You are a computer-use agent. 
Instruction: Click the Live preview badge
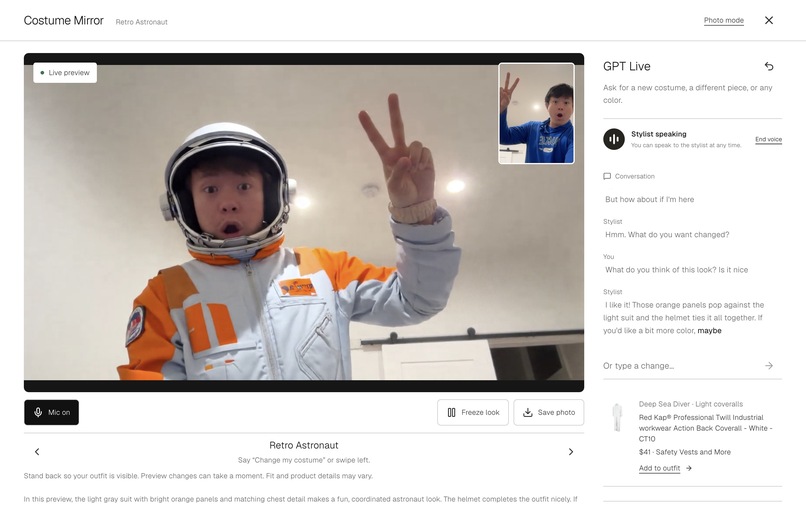click(65, 73)
